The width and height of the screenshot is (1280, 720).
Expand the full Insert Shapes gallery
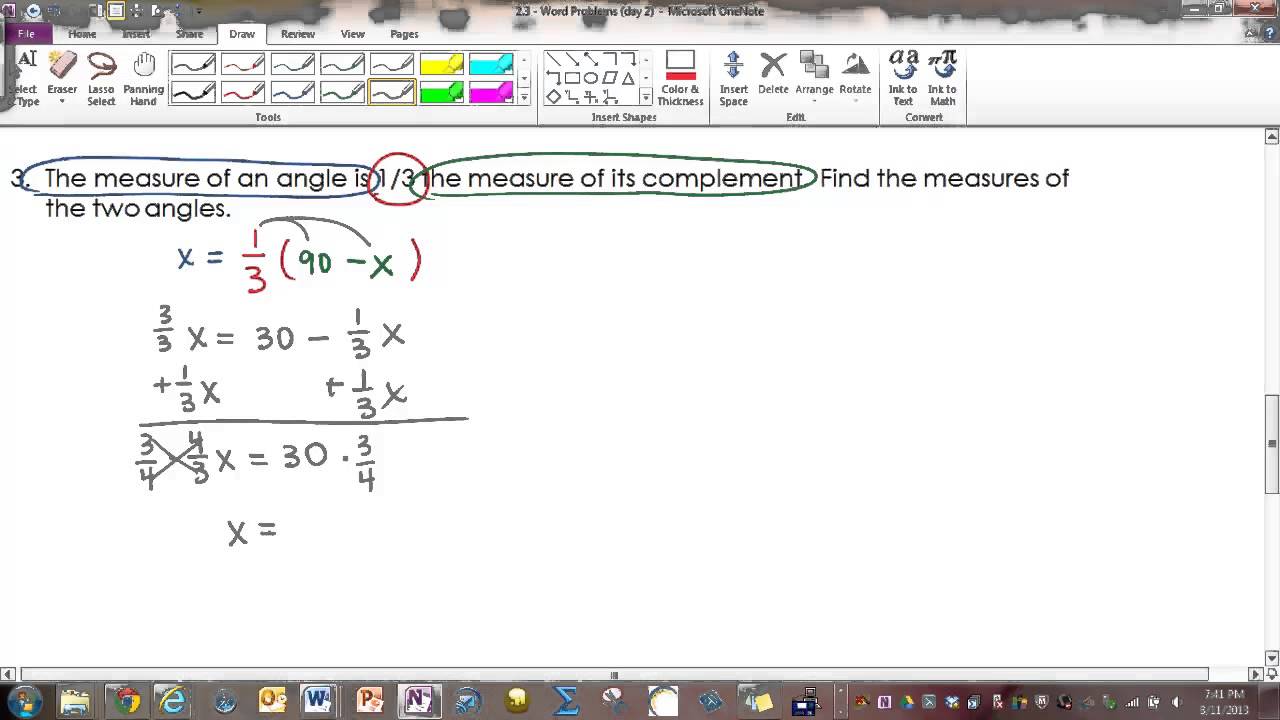point(646,97)
